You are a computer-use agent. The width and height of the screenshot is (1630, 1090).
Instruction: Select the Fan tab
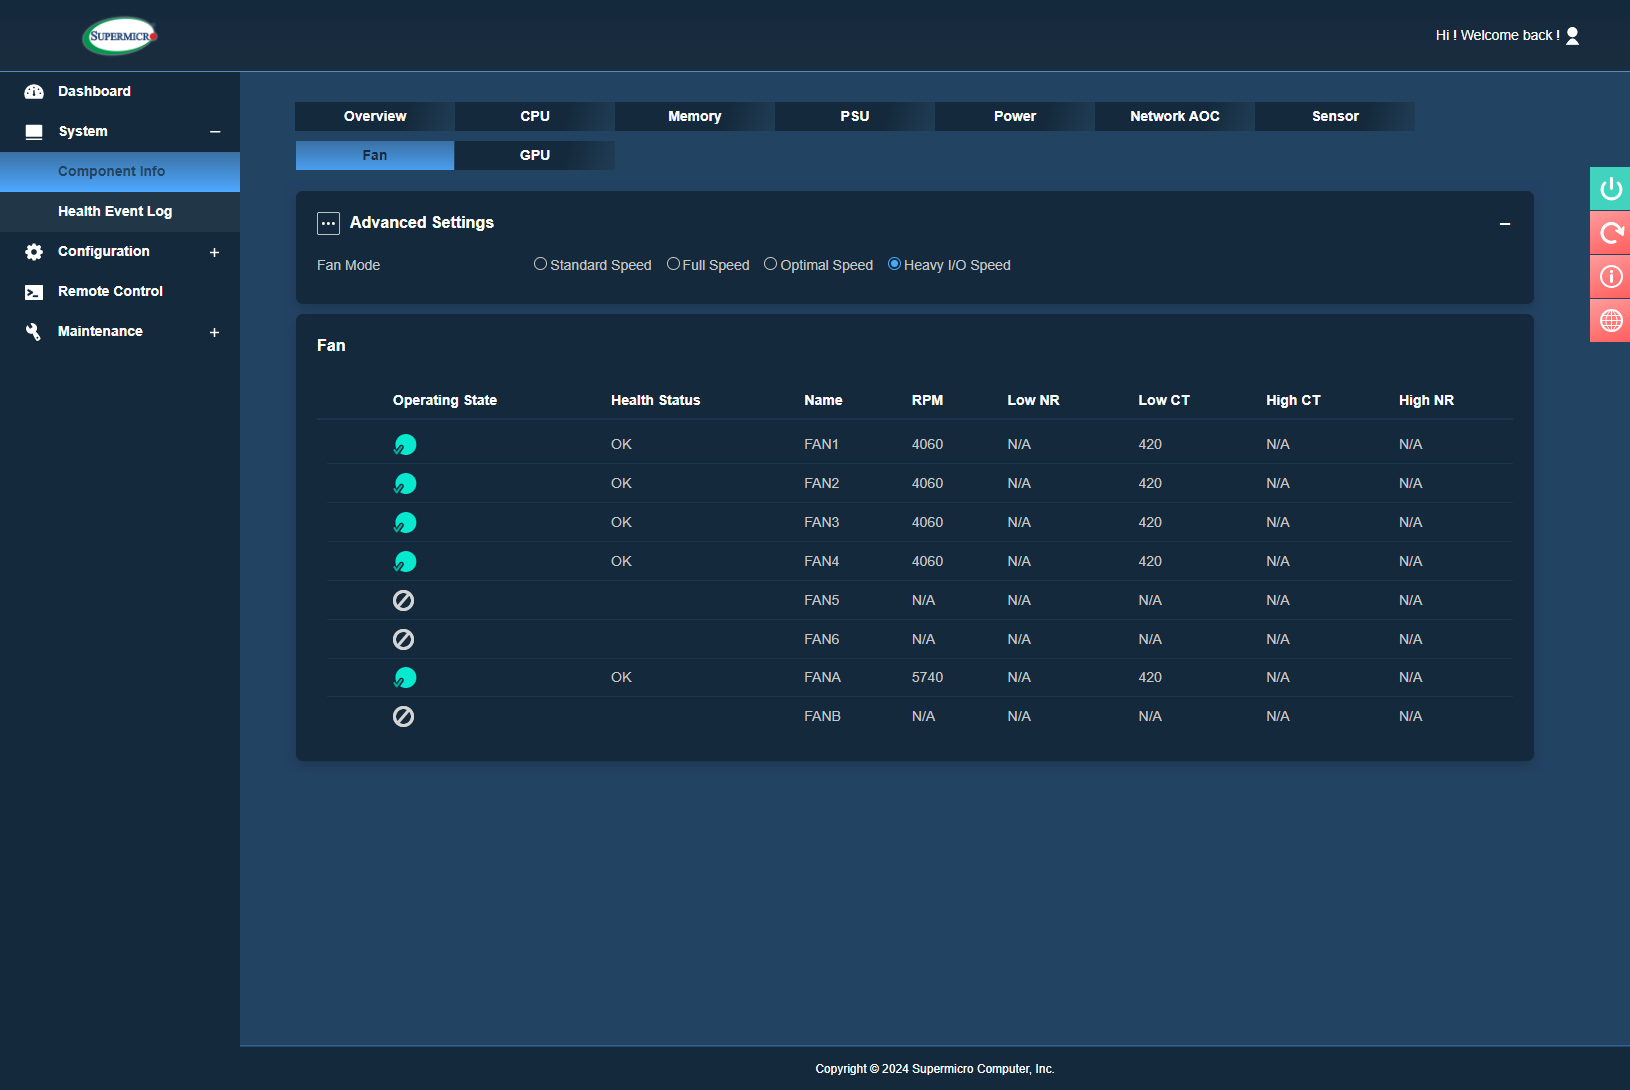375,155
